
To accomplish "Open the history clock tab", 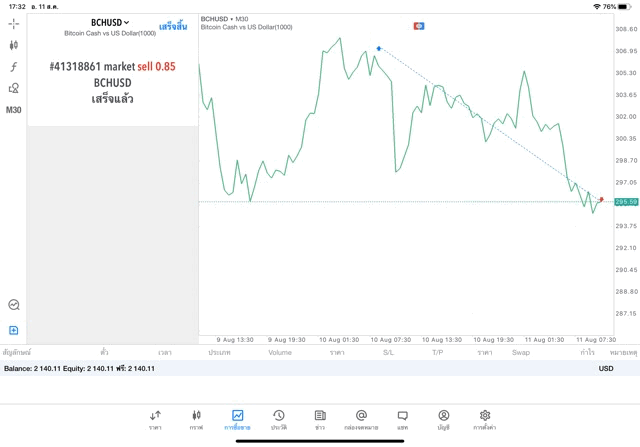I will (x=279, y=420).
